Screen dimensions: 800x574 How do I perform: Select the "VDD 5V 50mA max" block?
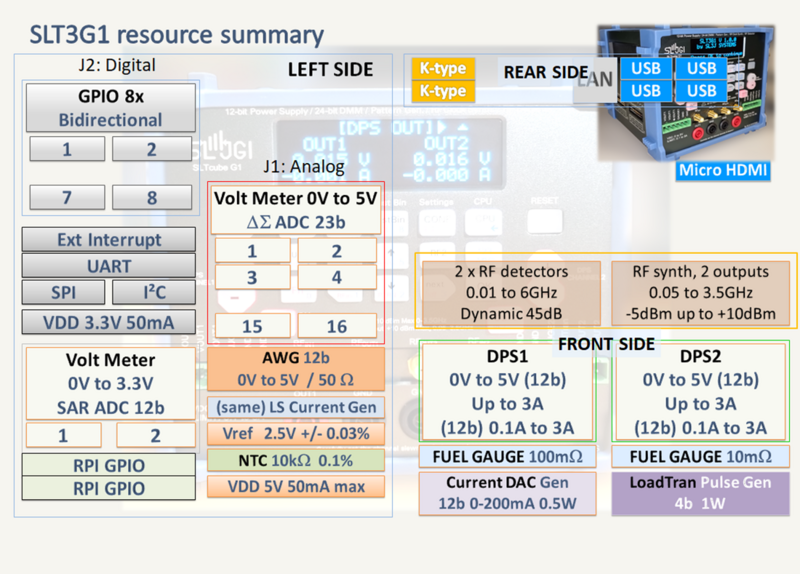(x=296, y=487)
